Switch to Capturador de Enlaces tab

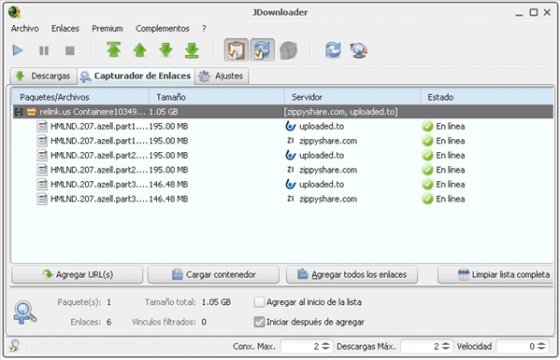pos(136,76)
